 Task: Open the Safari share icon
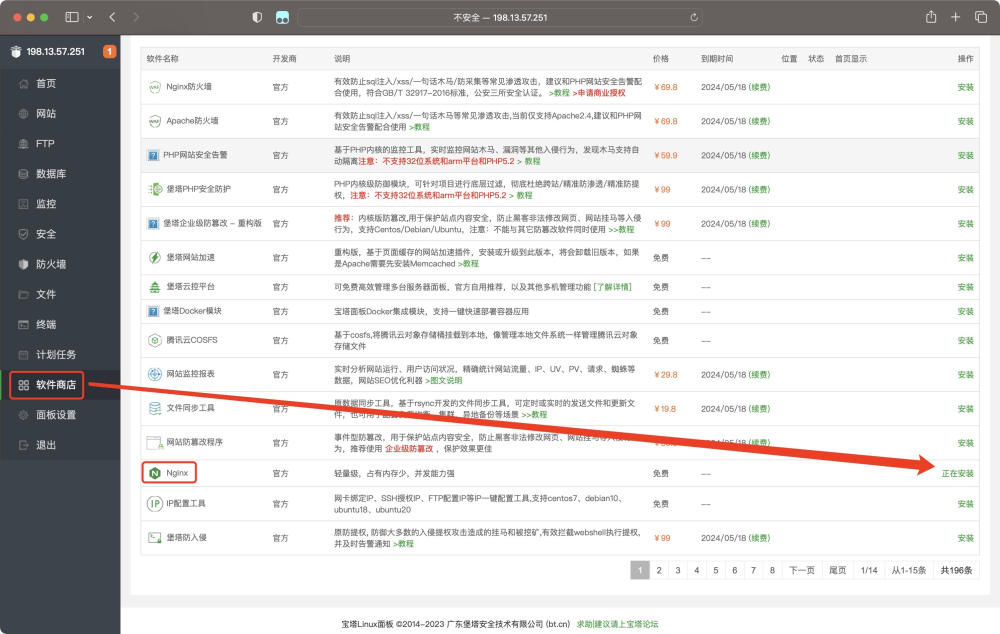930,17
